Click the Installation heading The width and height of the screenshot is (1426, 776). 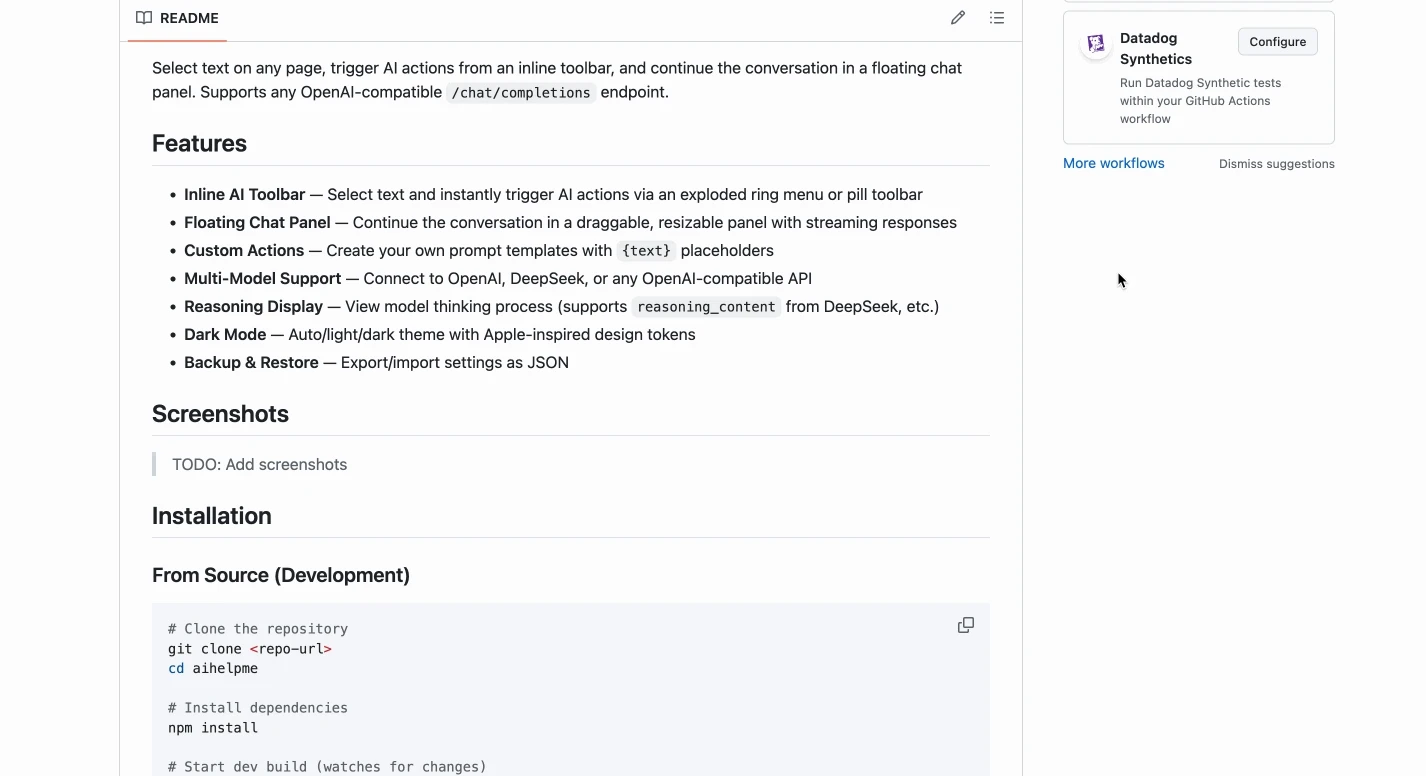tap(212, 516)
